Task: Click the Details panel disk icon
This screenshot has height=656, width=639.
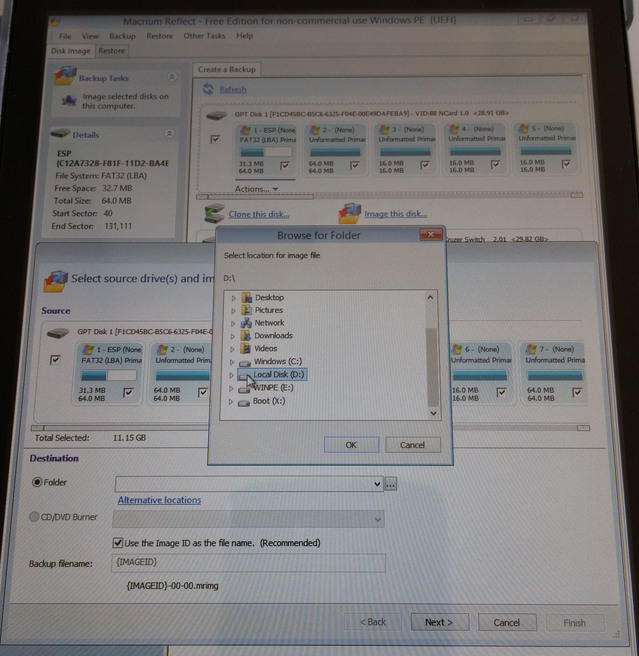Action: pyautogui.click(x=60, y=133)
